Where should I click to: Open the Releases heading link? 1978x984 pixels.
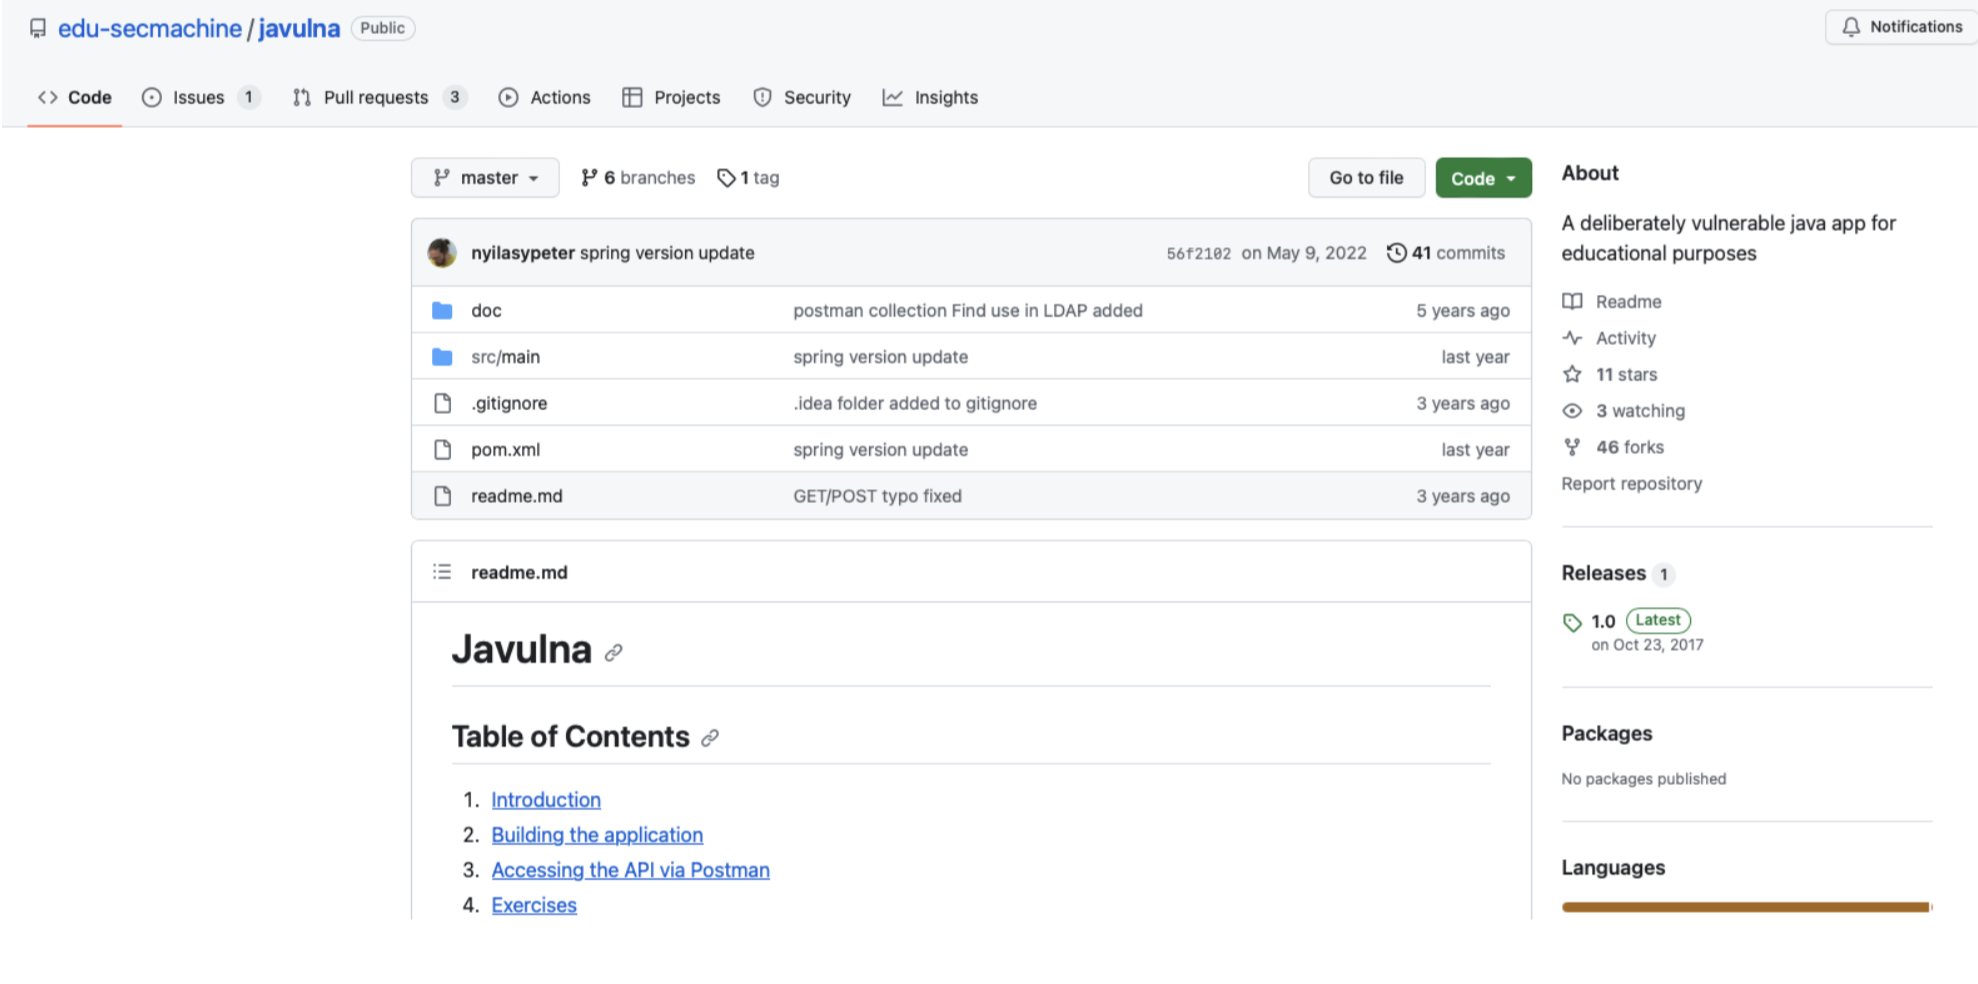[1604, 573]
